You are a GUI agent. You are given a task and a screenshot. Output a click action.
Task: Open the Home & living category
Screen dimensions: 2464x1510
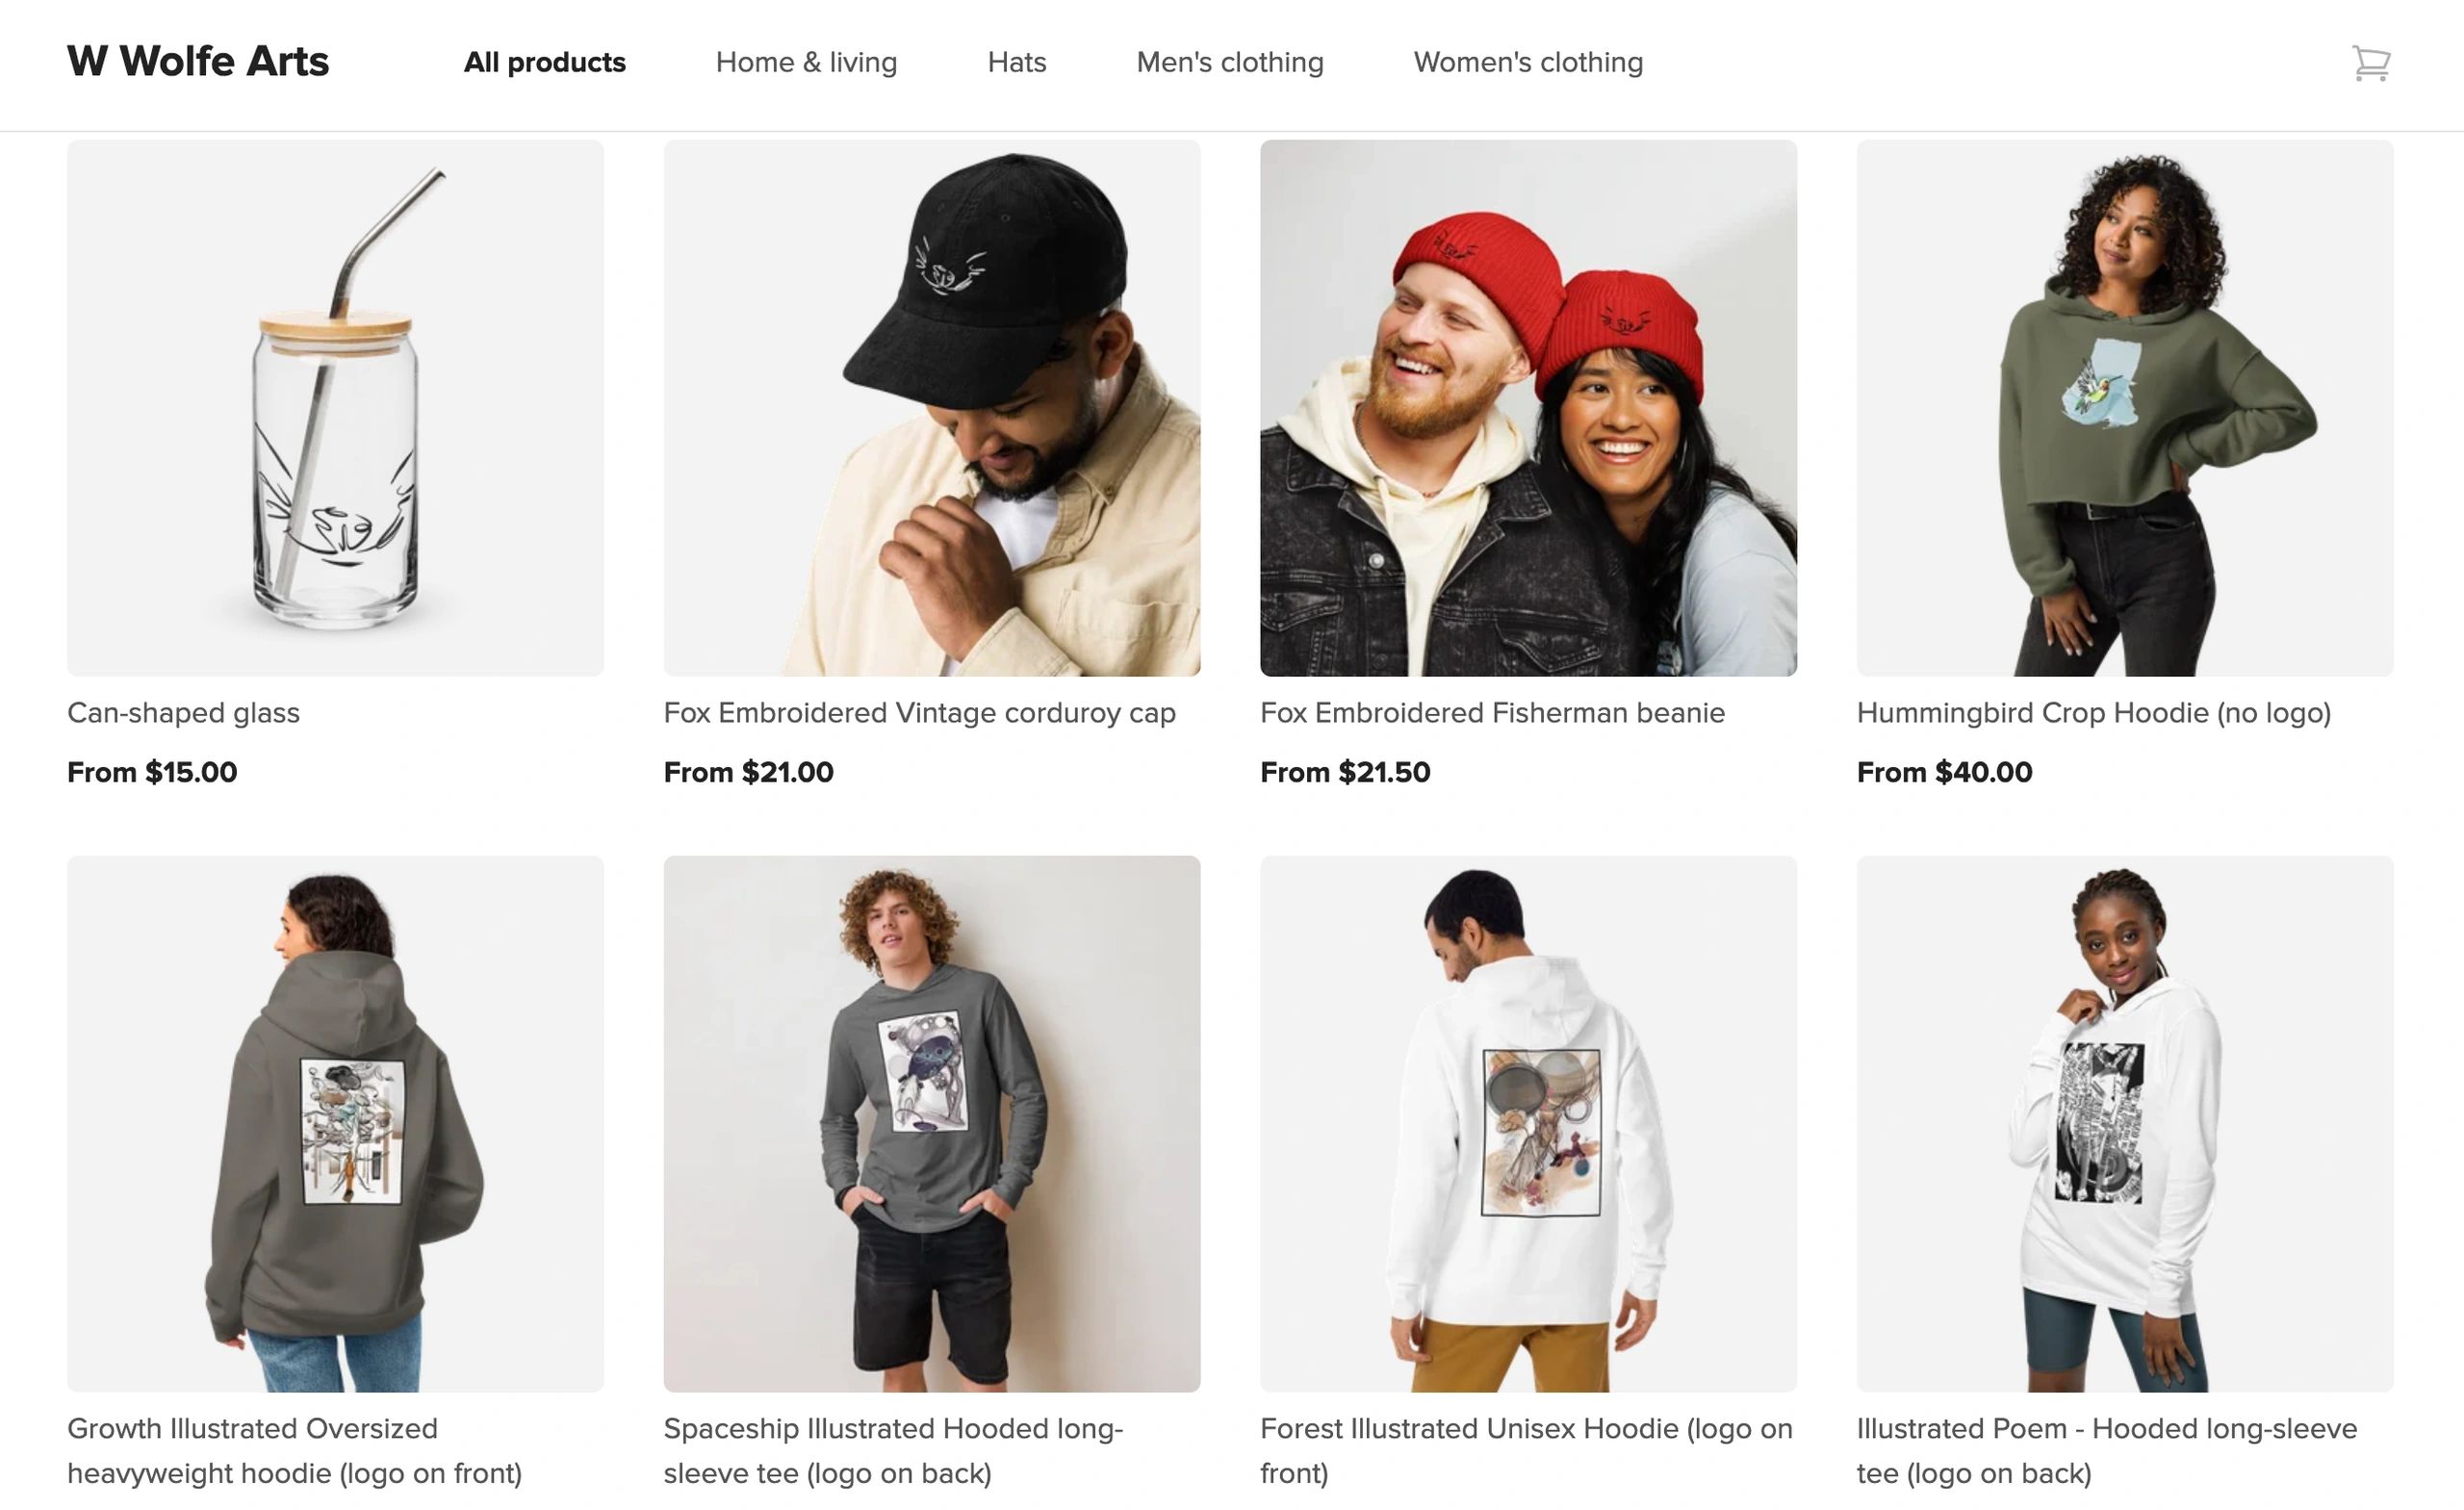pyautogui.click(x=806, y=63)
